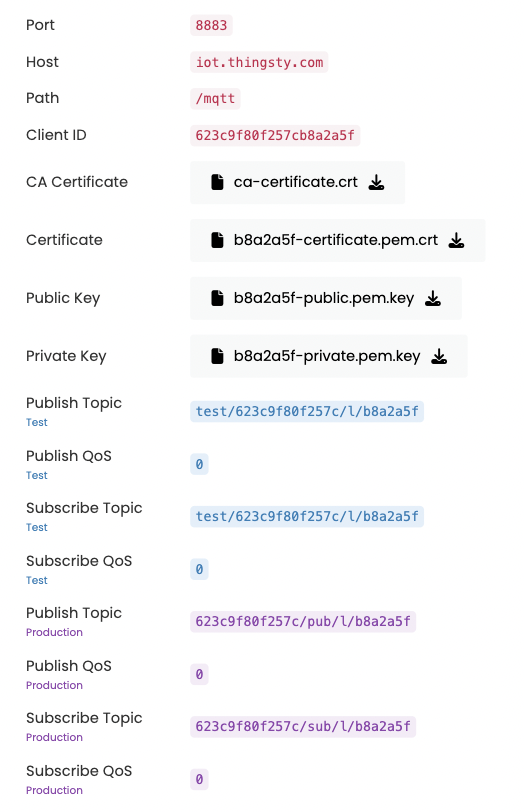This screenshot has width=524, height=812.
Task: Click the production publish topic with /pub/
Action: [x=303, y=621]
